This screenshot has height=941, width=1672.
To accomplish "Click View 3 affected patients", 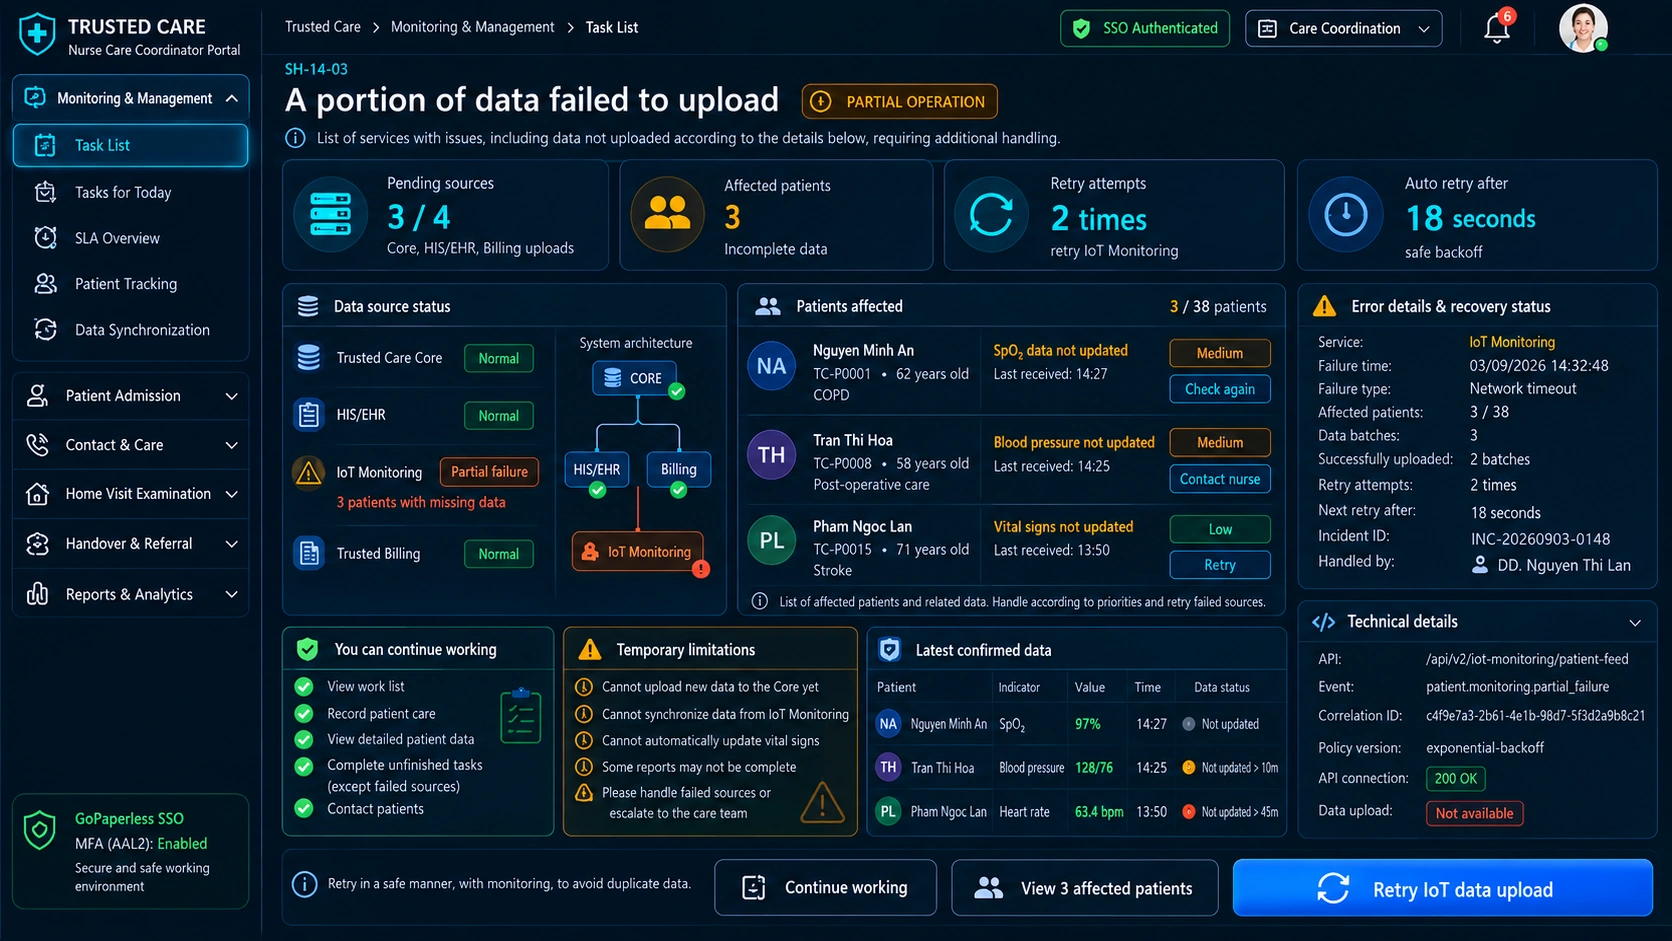I will 1084,888.
